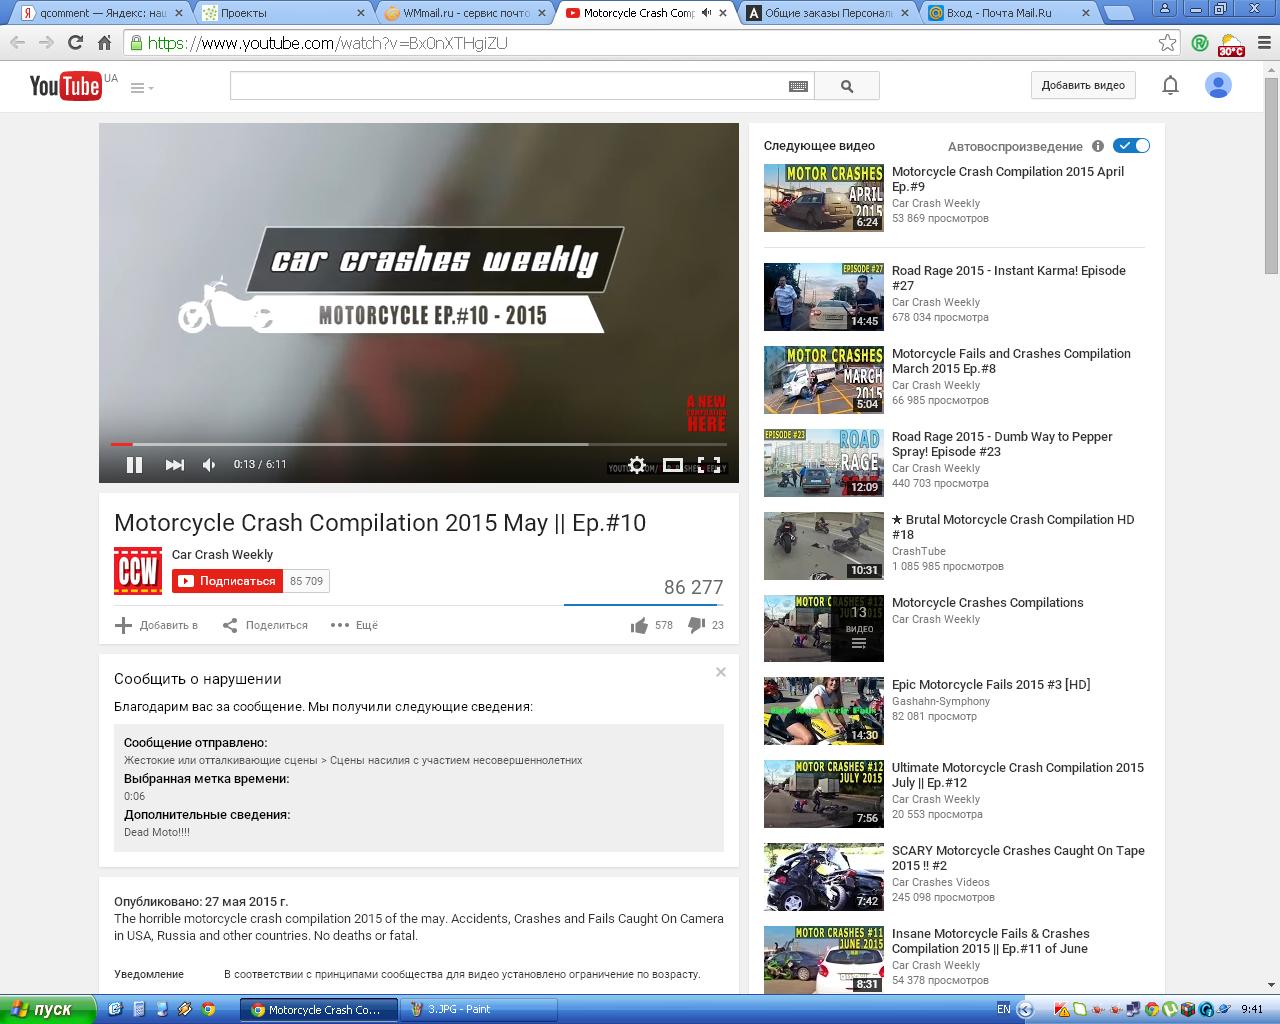Close the report confirmation panel
The image size is (1280, 1024).
pyautogui.click(x=720, y=672)
